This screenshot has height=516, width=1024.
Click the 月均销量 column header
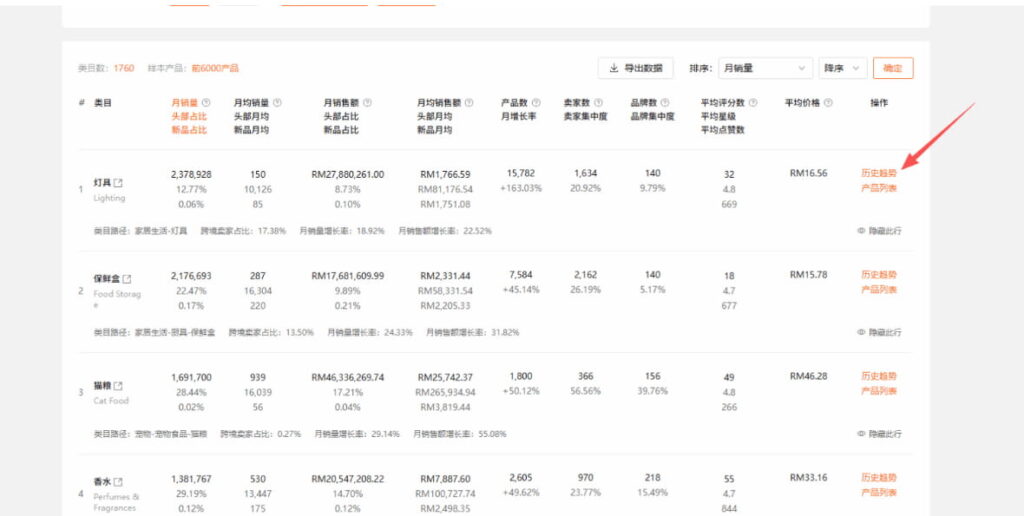coord(251,103)
